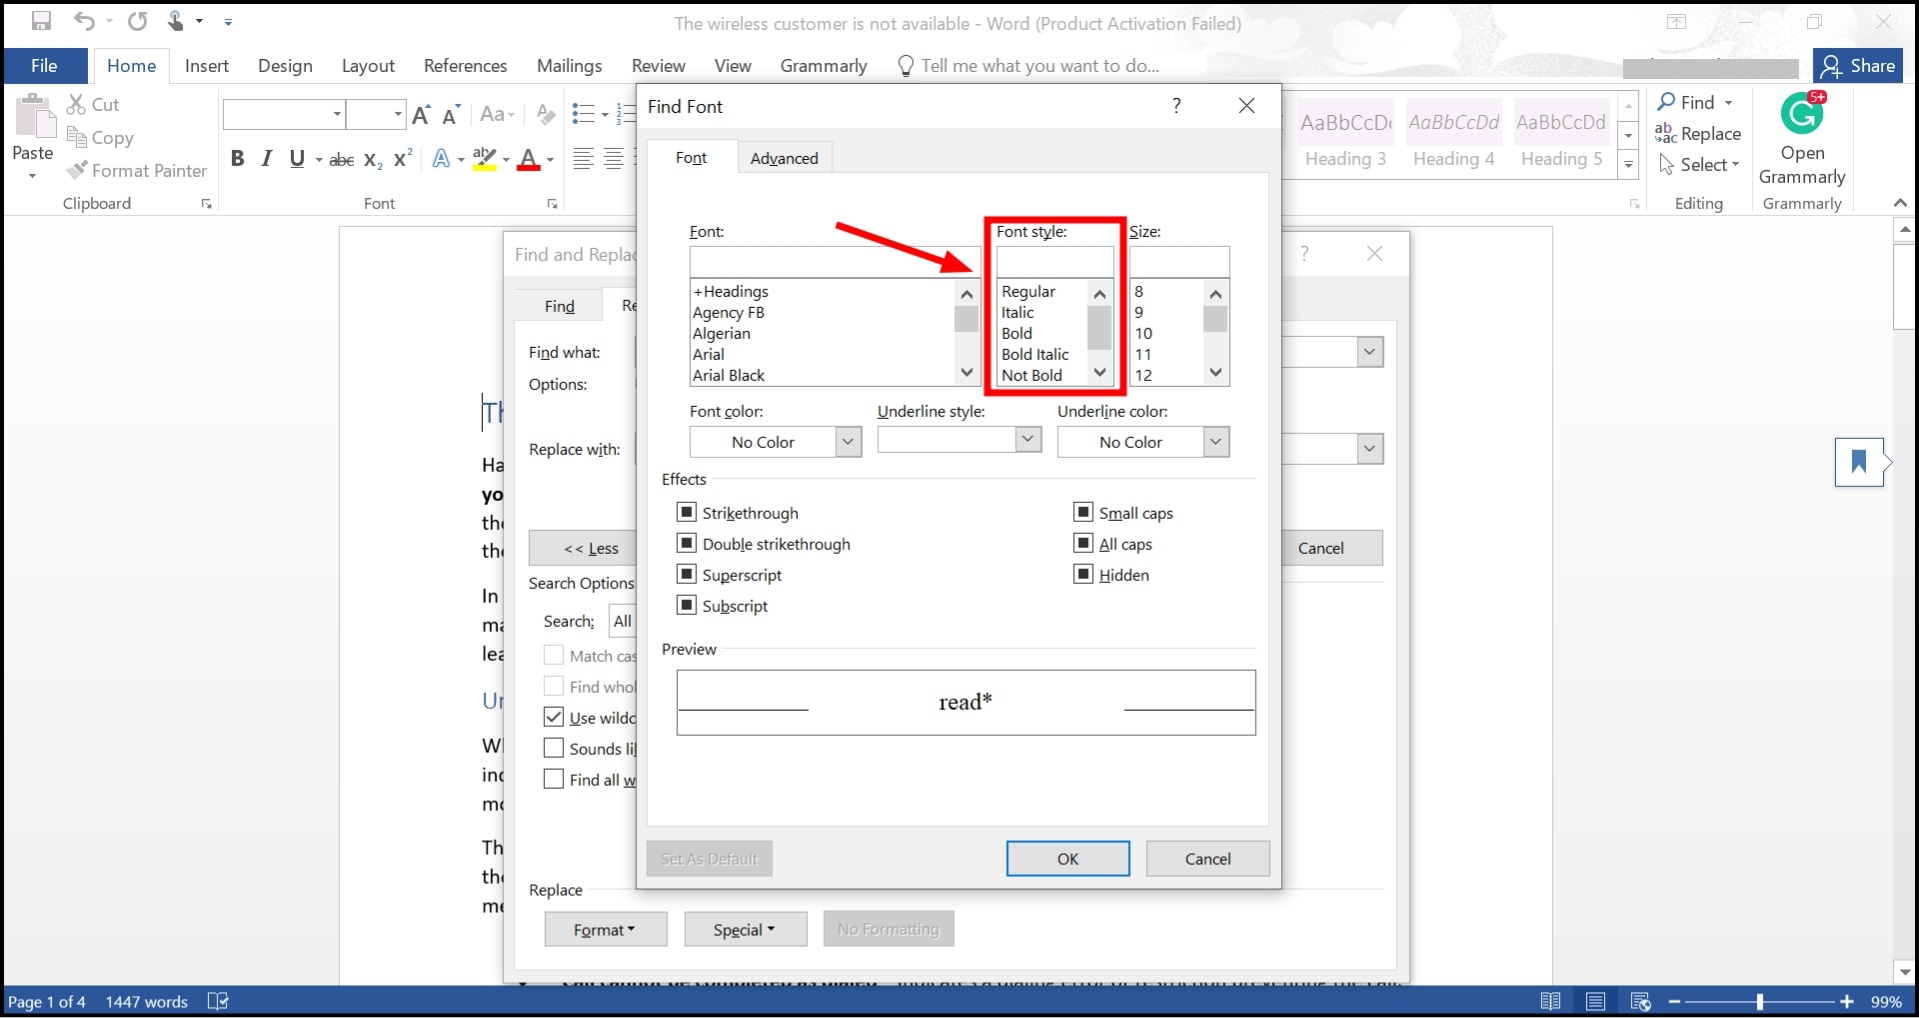1919x1019 pixels.
Task: Open the Font color No Color dropdown
Action: point(847,441)
